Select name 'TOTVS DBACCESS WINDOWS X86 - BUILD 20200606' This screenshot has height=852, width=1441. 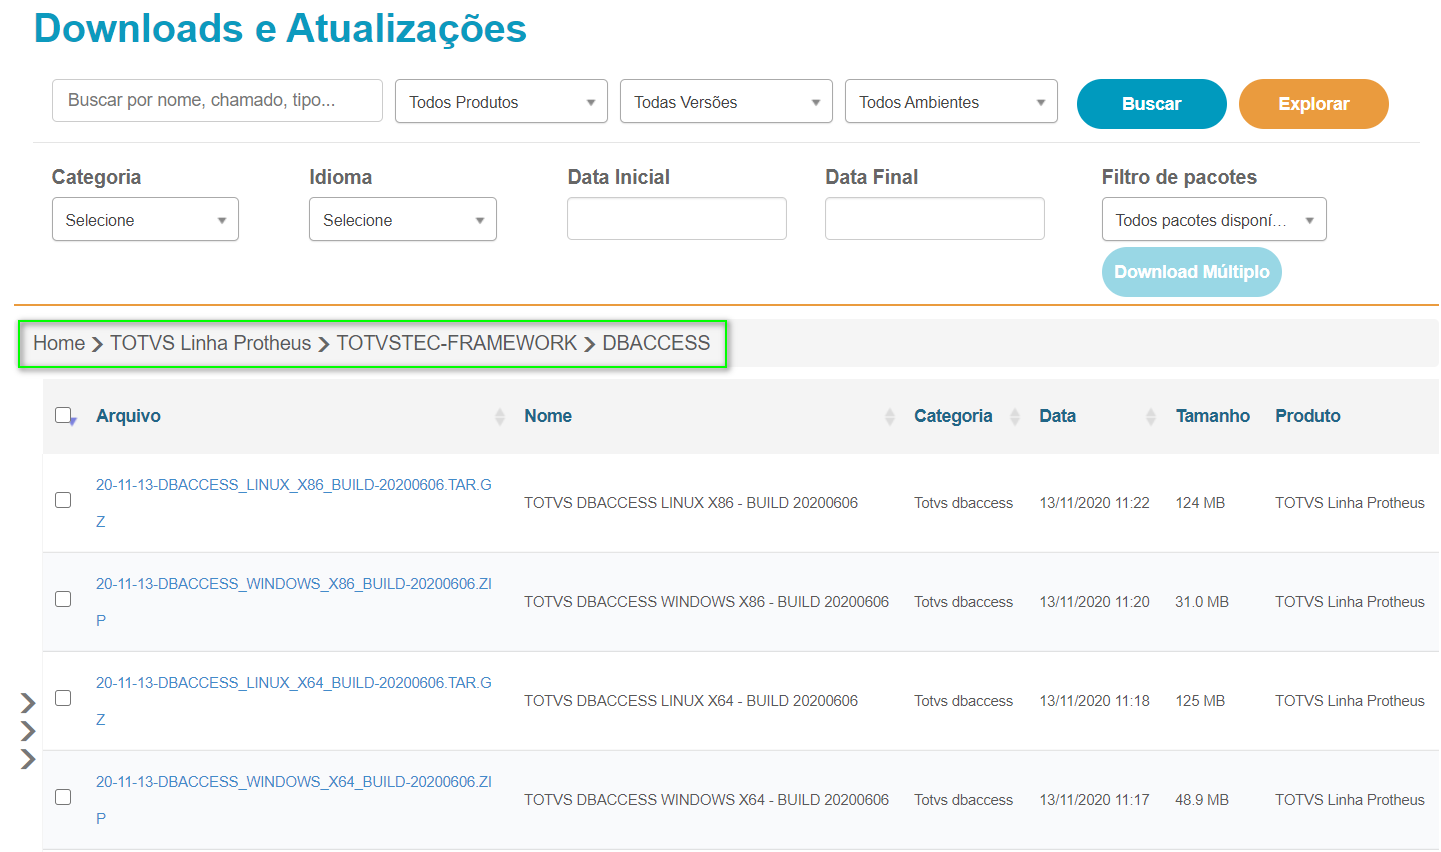[706, 602]
